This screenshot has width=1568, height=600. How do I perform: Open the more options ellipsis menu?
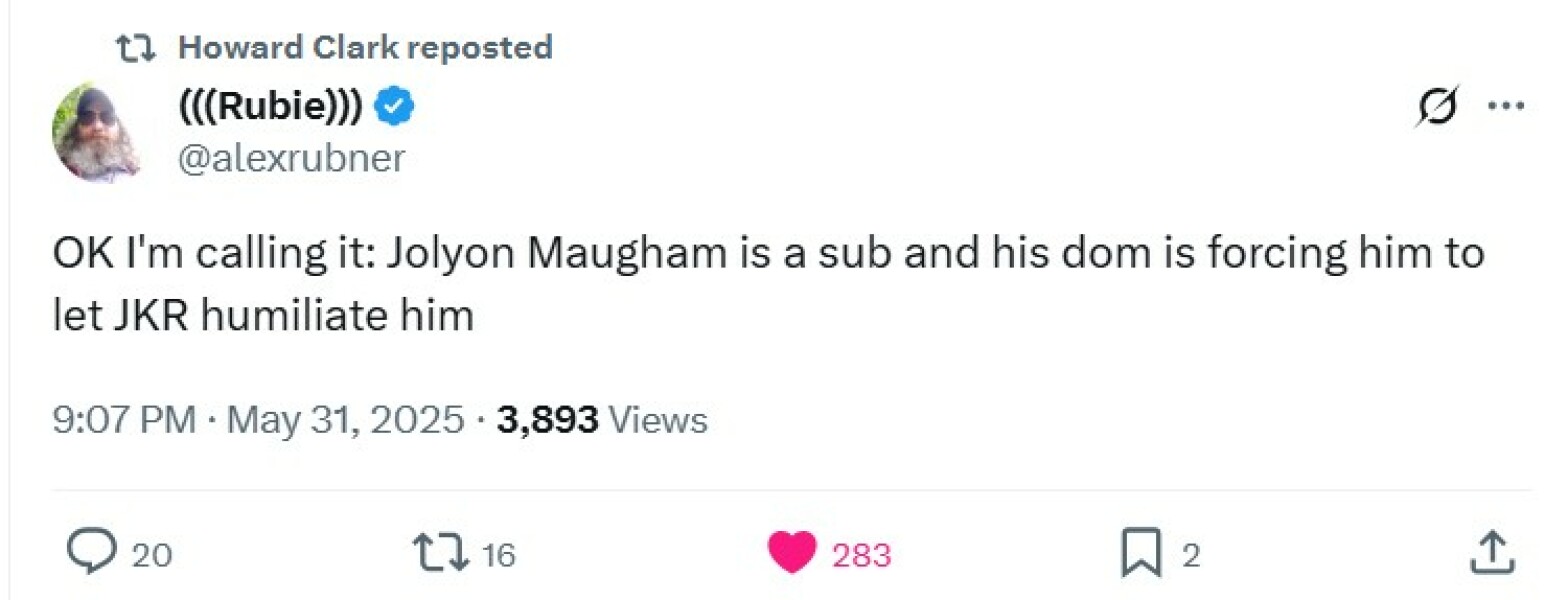pyautogui.click(x=1508, y=104)
